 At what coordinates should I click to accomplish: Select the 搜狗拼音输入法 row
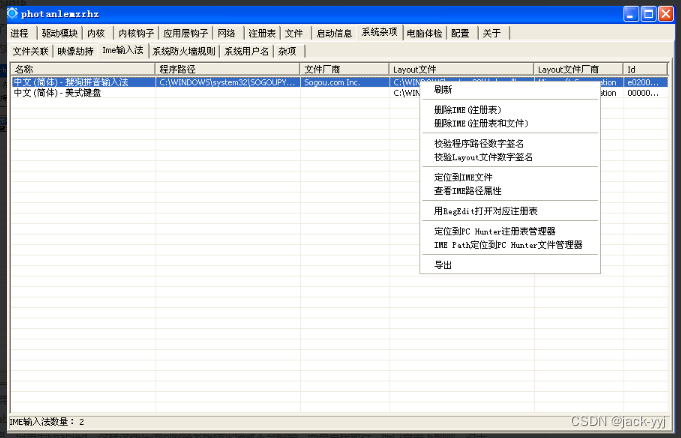tap(340, 82)
